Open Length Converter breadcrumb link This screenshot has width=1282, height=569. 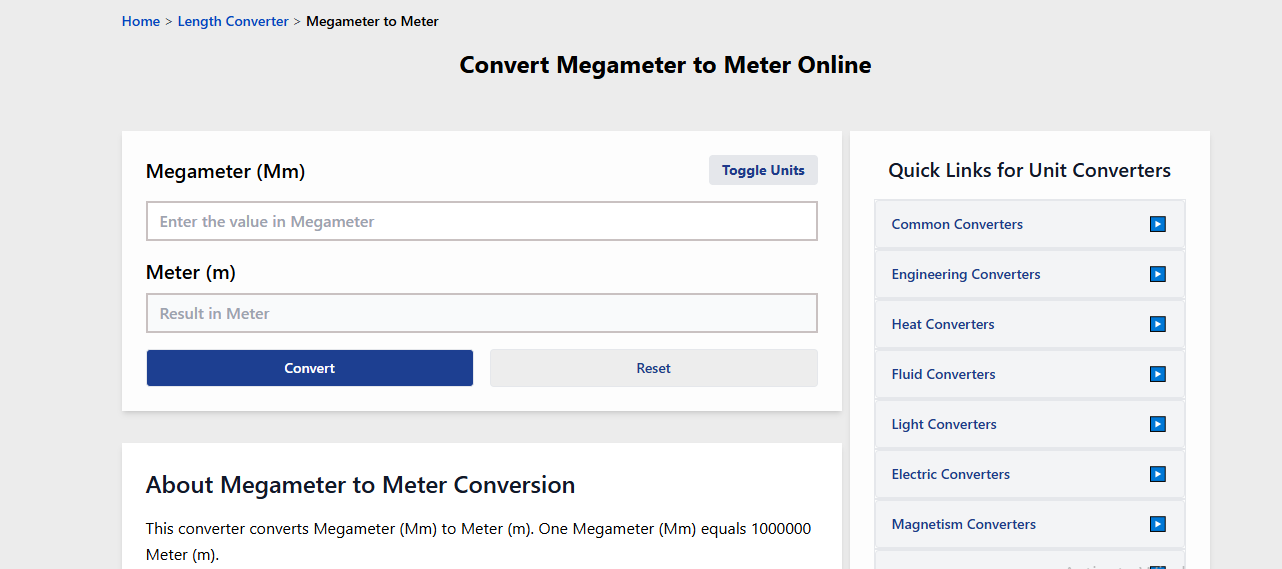[x=233, y=21]
